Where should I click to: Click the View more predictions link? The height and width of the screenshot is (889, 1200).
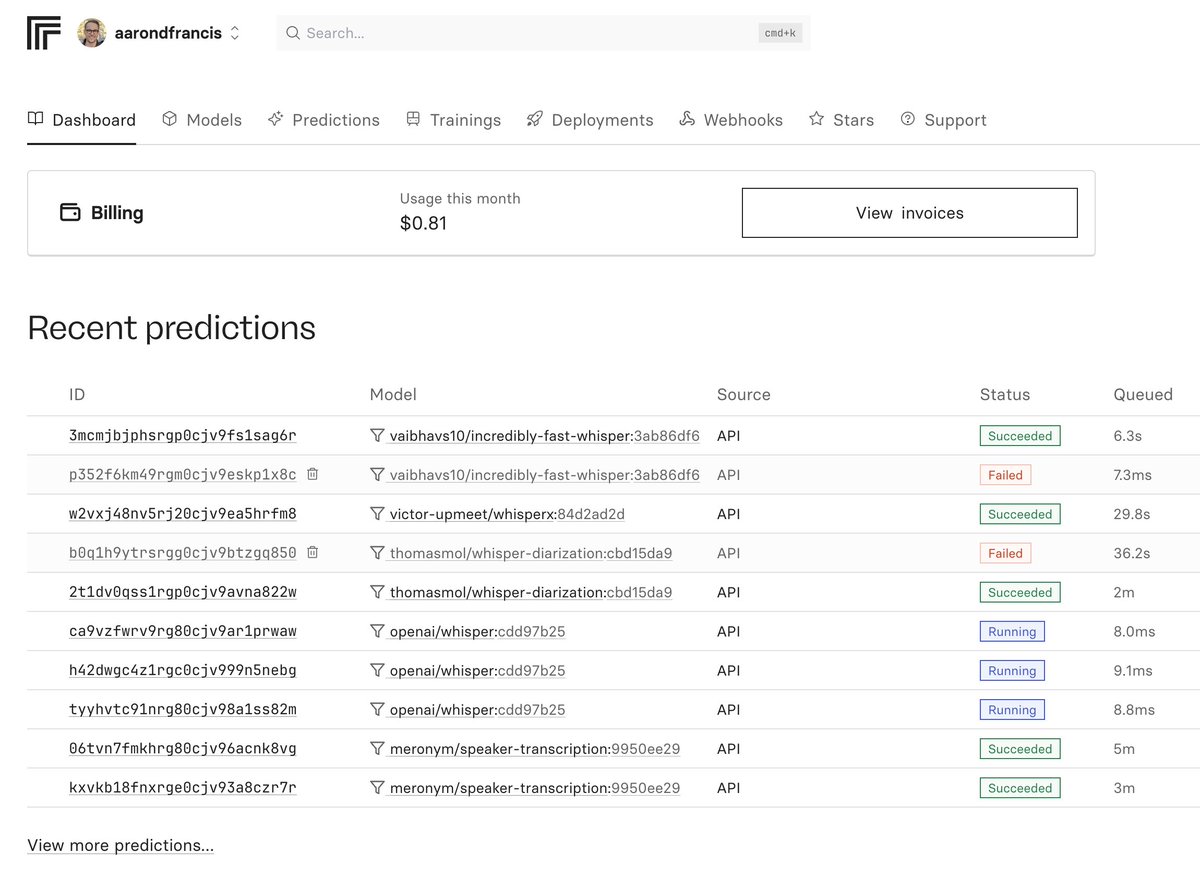(x=120, y=846)
